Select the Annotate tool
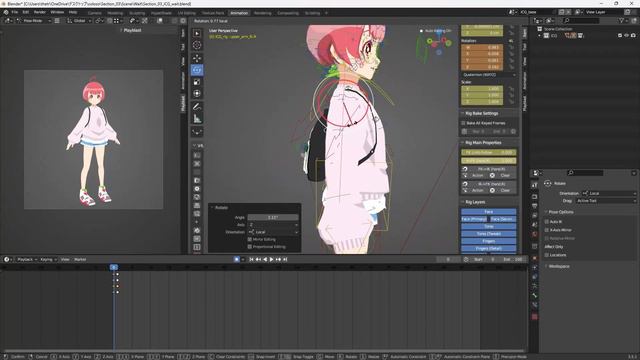The height and width of the screenshot is (360, 640). (x=197, y=107)
